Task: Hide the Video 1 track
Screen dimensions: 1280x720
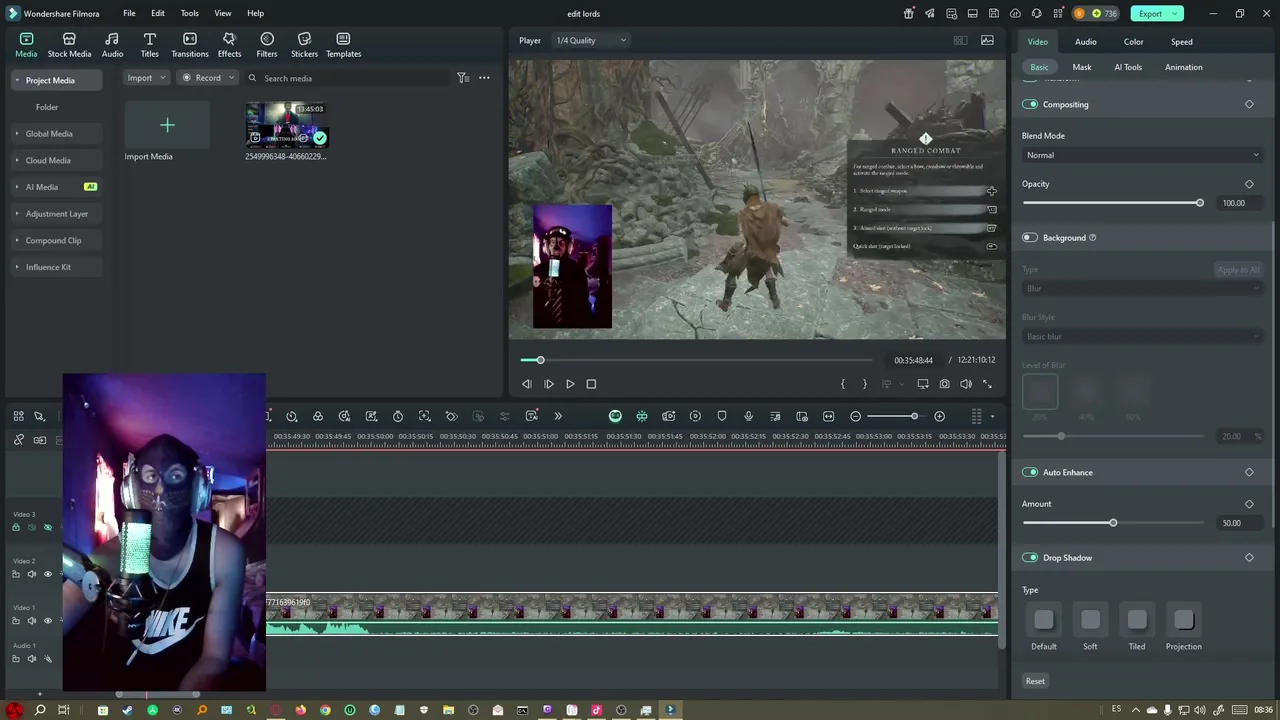Action: [47, 621]
